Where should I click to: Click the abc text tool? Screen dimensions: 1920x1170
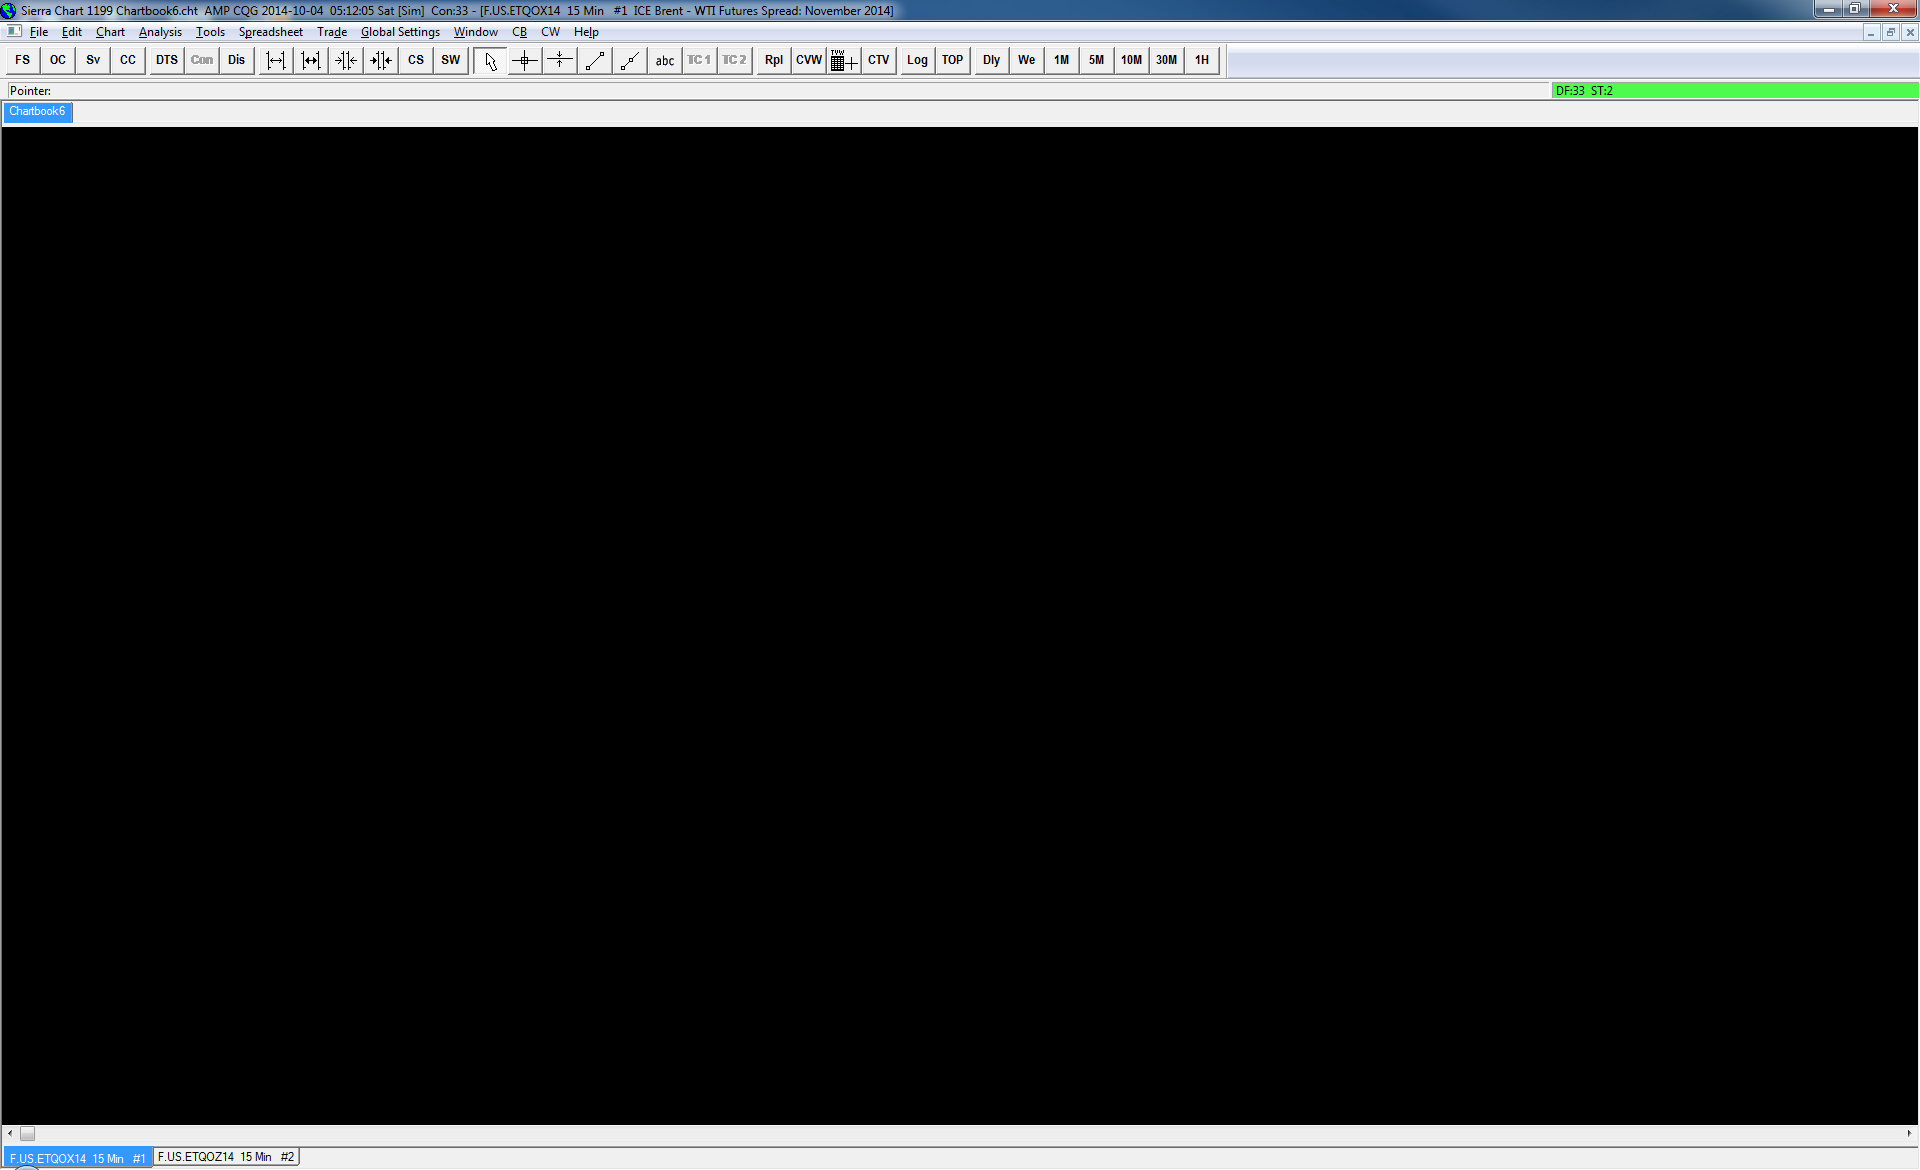pyautogui.click(x=665, y=60)
